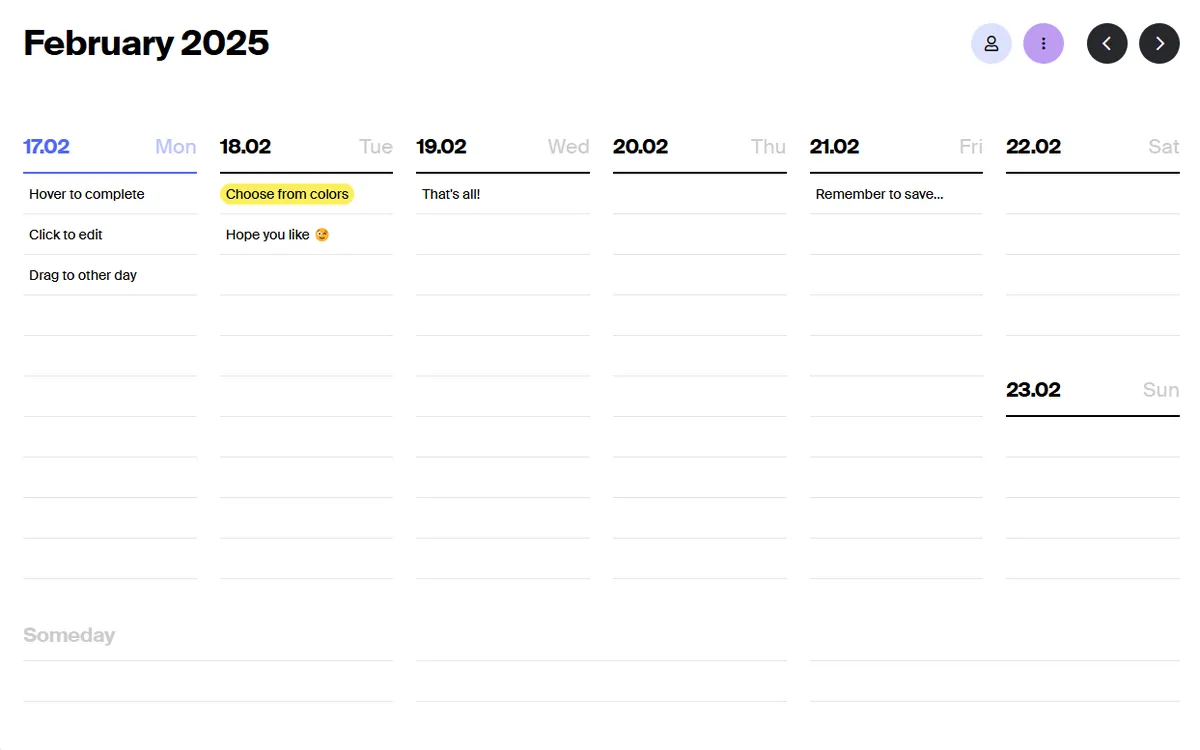Screen dimensions: 1200x750
Task: Open the three-dot options menu
Action: (x=1043, y=44)
